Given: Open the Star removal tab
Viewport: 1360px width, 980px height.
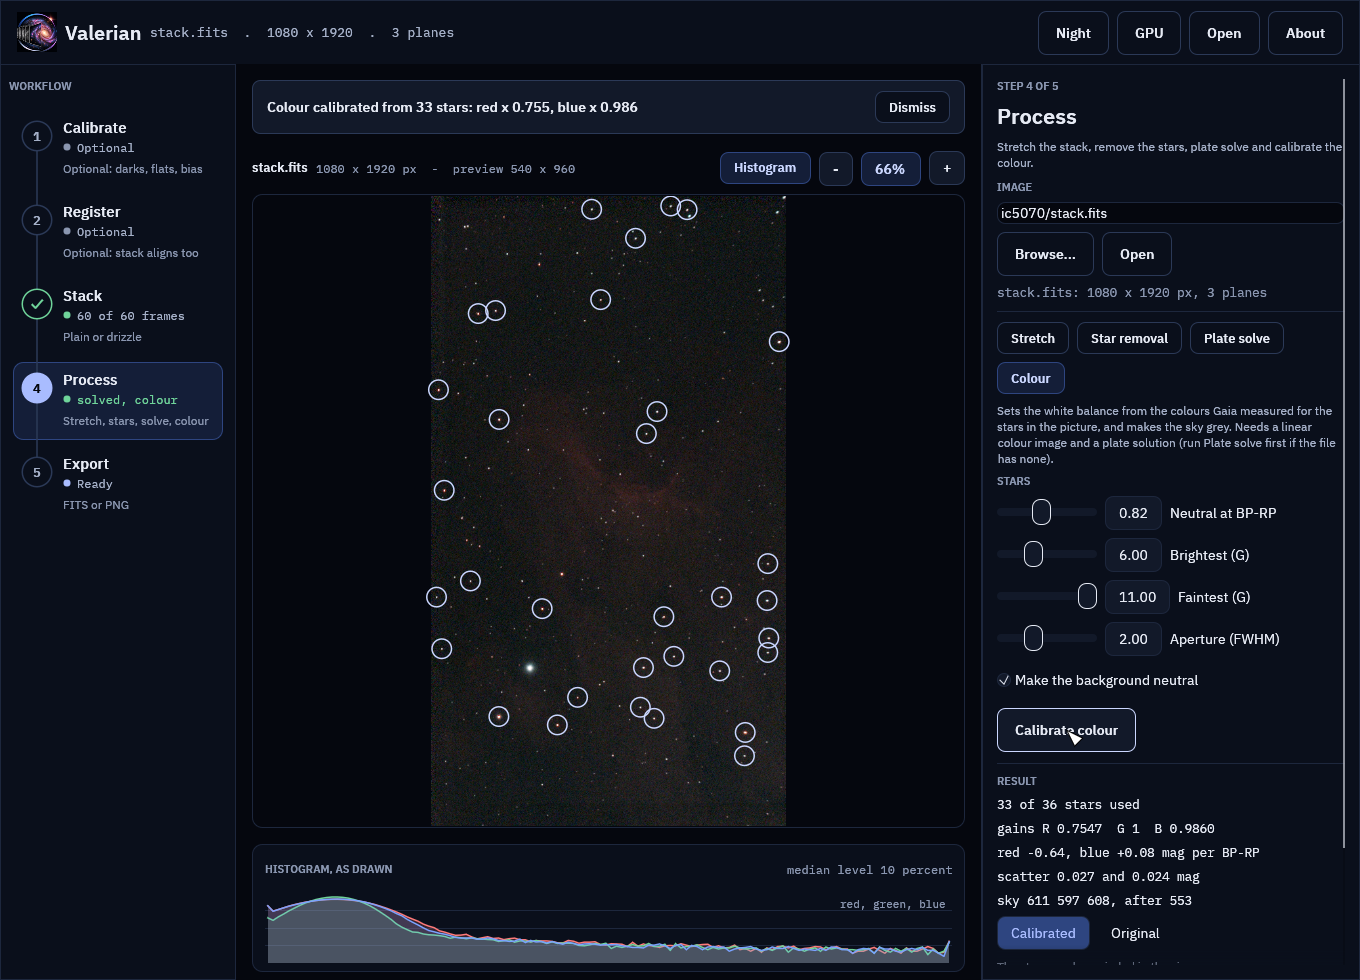Looking at the screenshot, I should 1129,338.
